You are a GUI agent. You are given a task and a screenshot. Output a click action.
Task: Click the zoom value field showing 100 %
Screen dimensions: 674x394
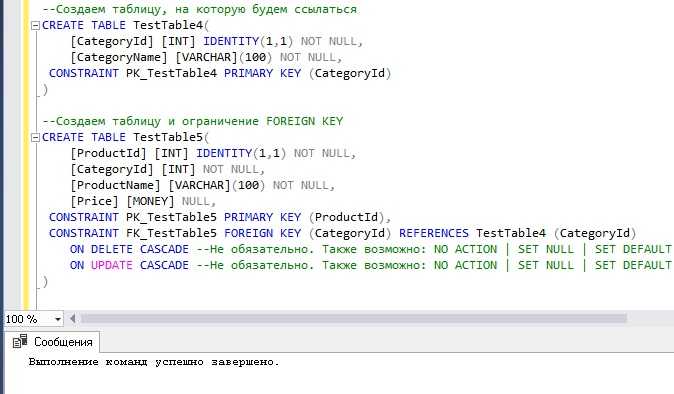click(x=28, y=319)
